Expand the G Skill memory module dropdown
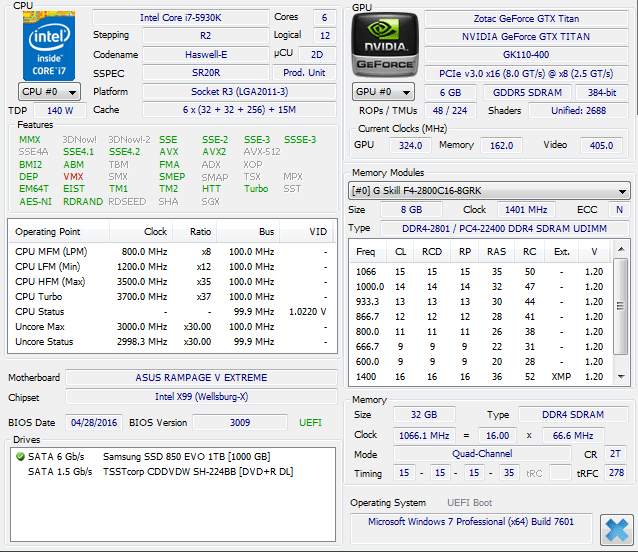 (489, 190)
